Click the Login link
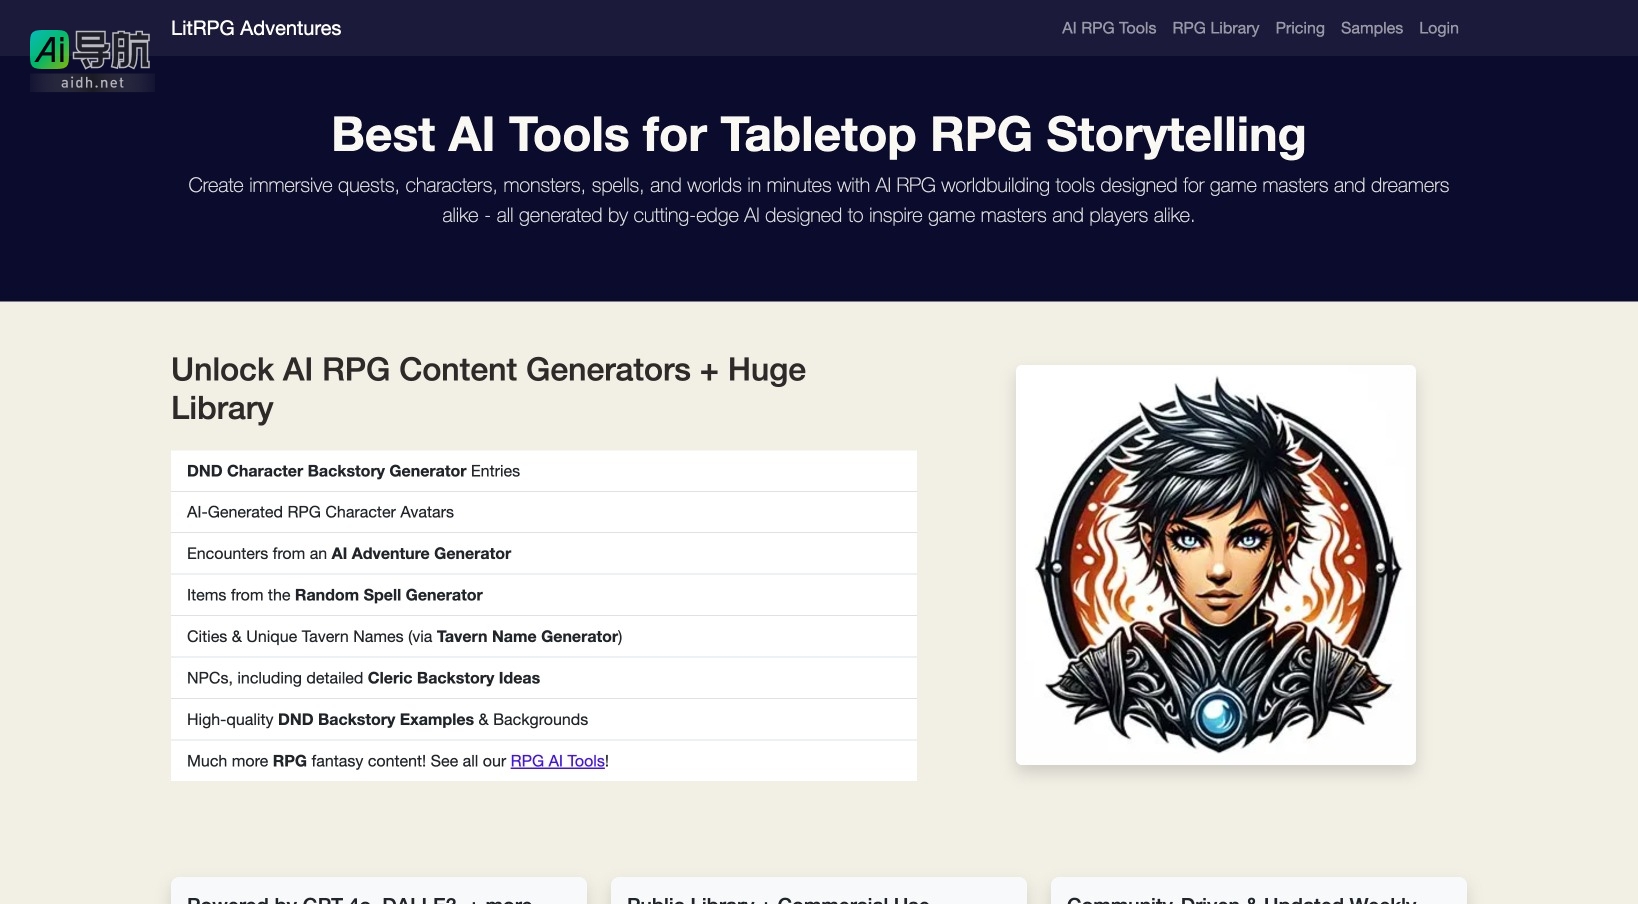Screen dimensions: 1638x904 pyautogui.click(x=1438, y=28)
